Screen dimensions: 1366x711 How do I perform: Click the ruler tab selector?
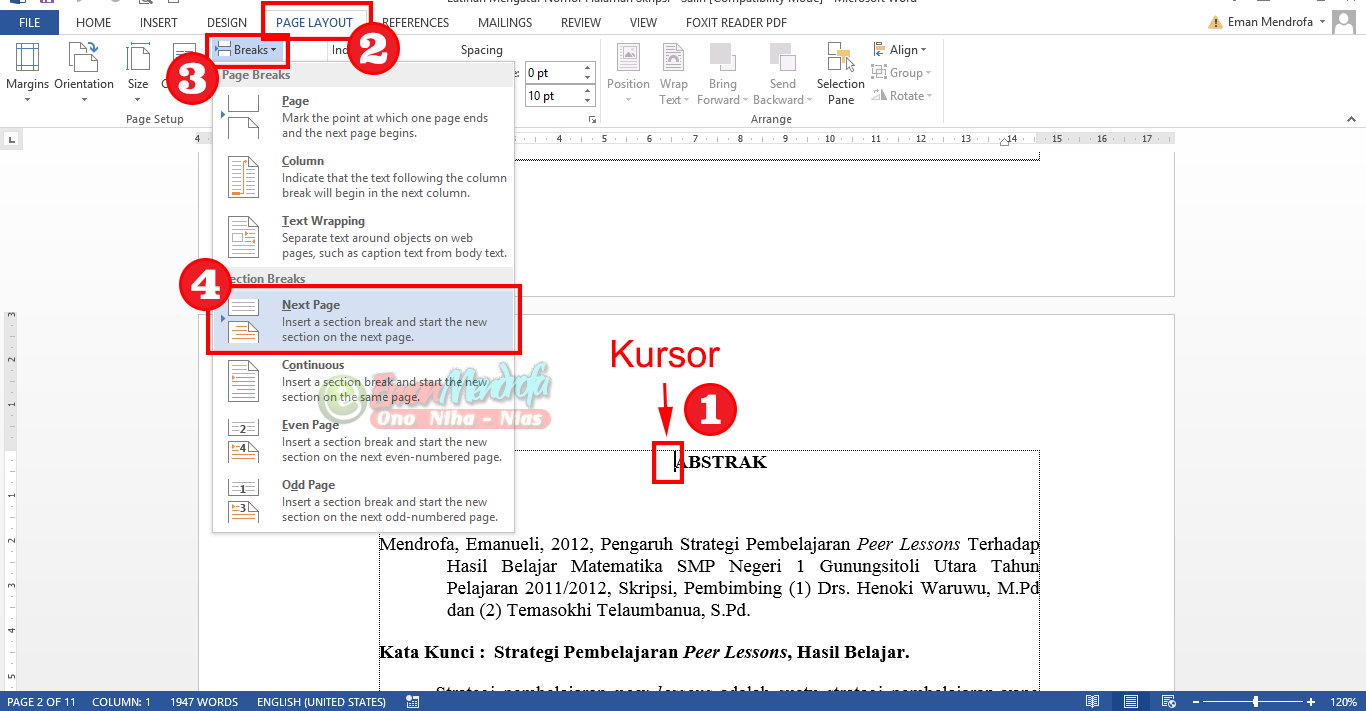click(x=11, y=139)
